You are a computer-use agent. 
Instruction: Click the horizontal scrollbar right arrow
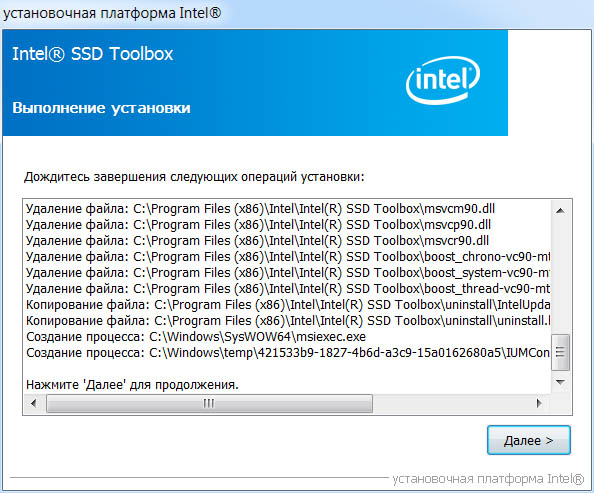pos(540,403)
